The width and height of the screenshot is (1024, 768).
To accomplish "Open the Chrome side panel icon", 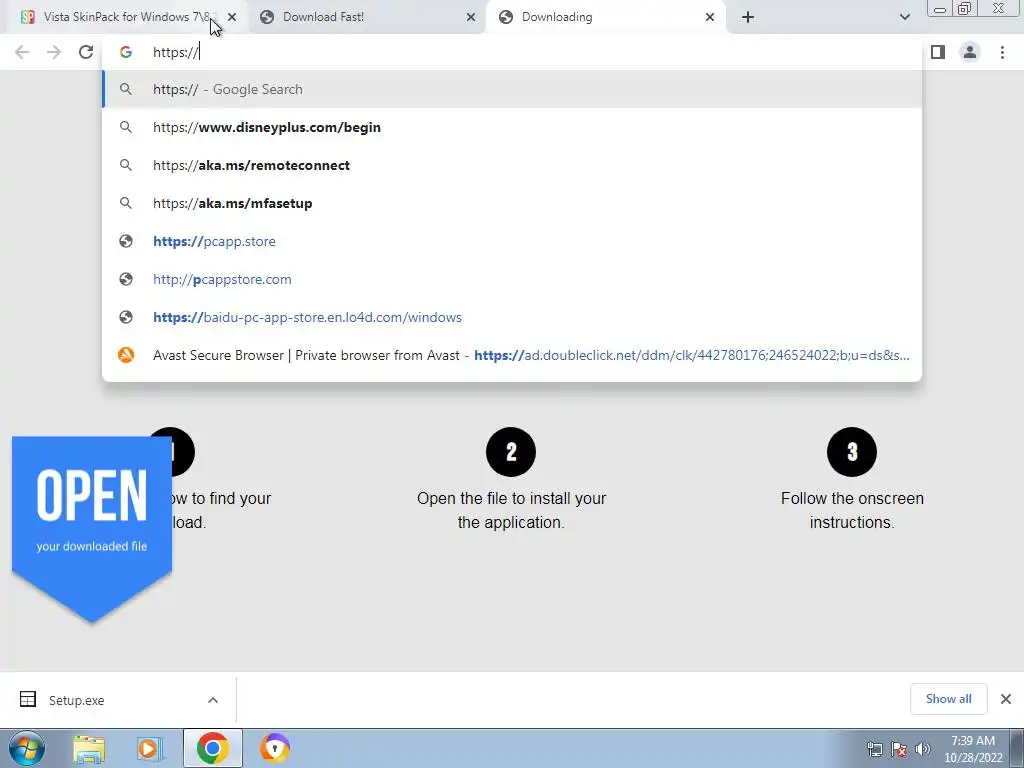I will [938, 52].
